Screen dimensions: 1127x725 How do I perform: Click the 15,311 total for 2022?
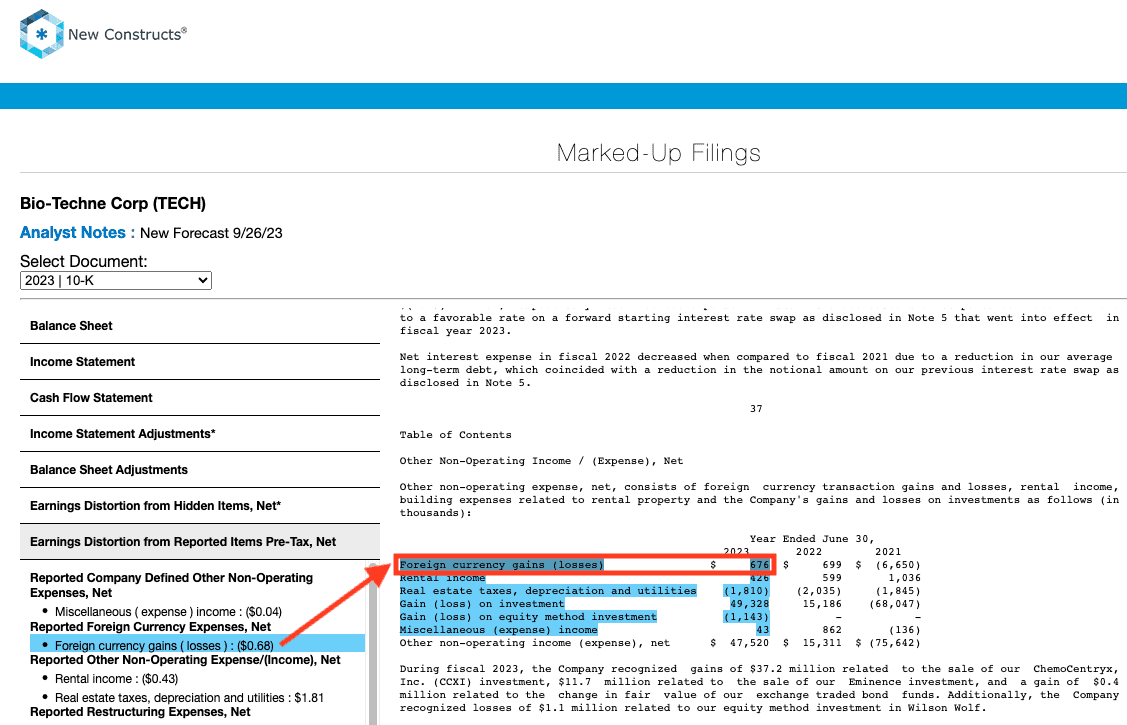pyautogui.click(x=822, y=643)
